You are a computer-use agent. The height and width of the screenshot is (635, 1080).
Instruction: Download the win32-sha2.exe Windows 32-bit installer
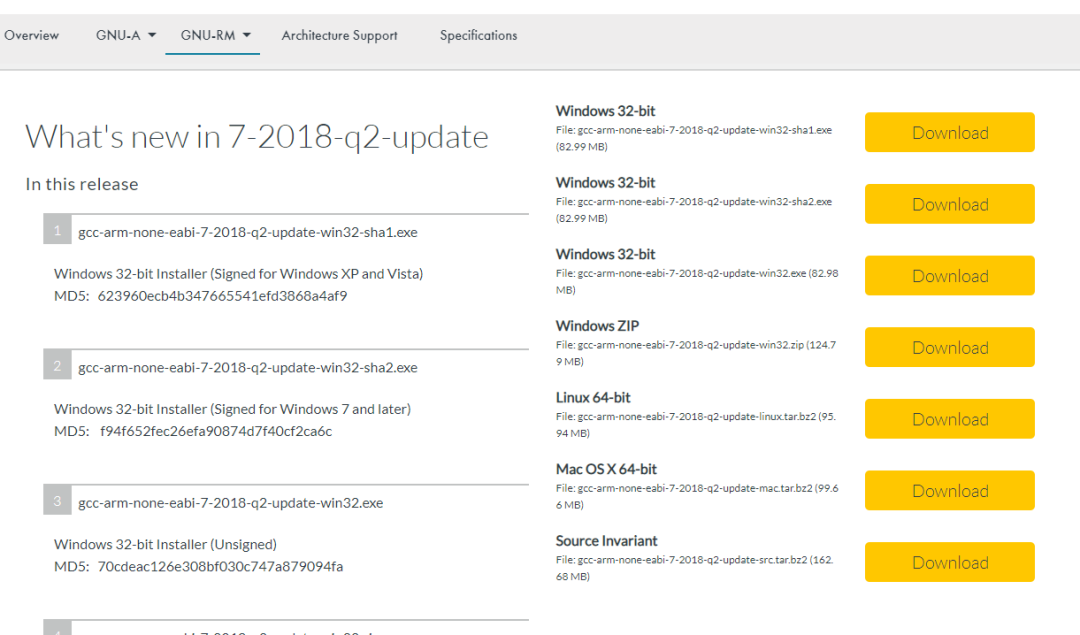[950, 204]
